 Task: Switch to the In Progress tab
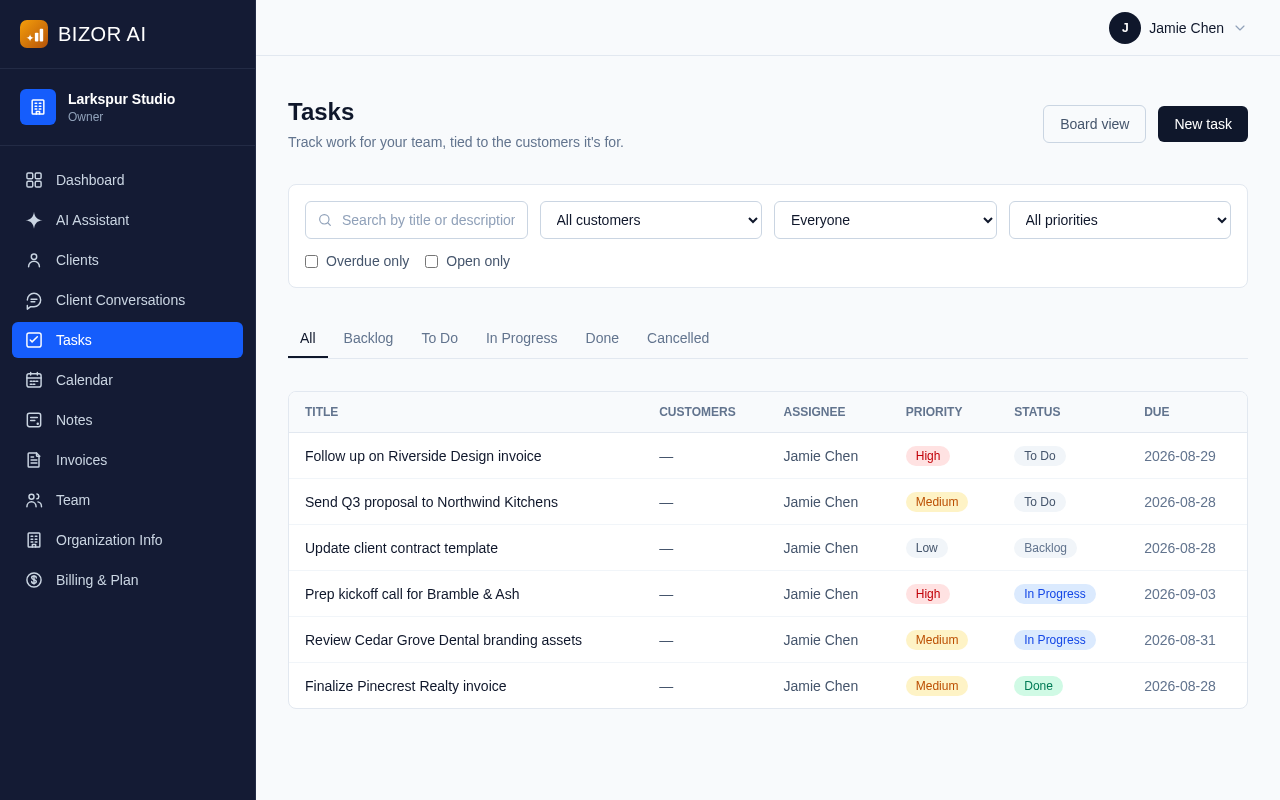(522, 338)
